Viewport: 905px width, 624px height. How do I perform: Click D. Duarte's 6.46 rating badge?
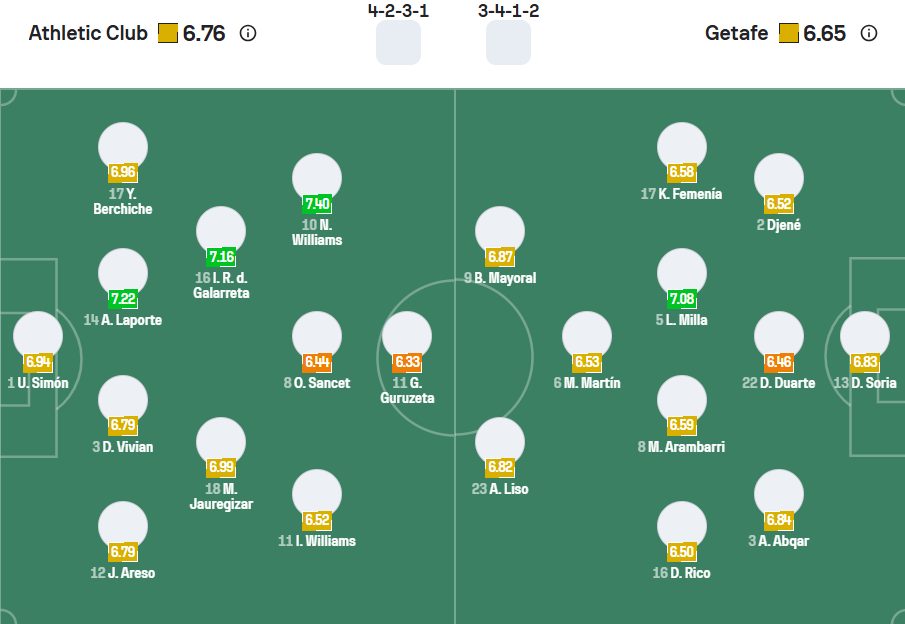[779, 362]
